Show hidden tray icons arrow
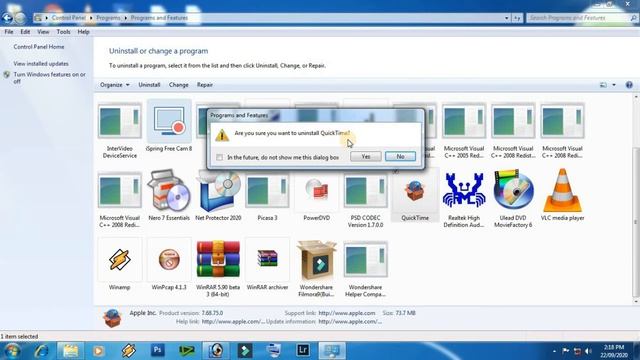This screenshot has height=360, width=640. 554,351
